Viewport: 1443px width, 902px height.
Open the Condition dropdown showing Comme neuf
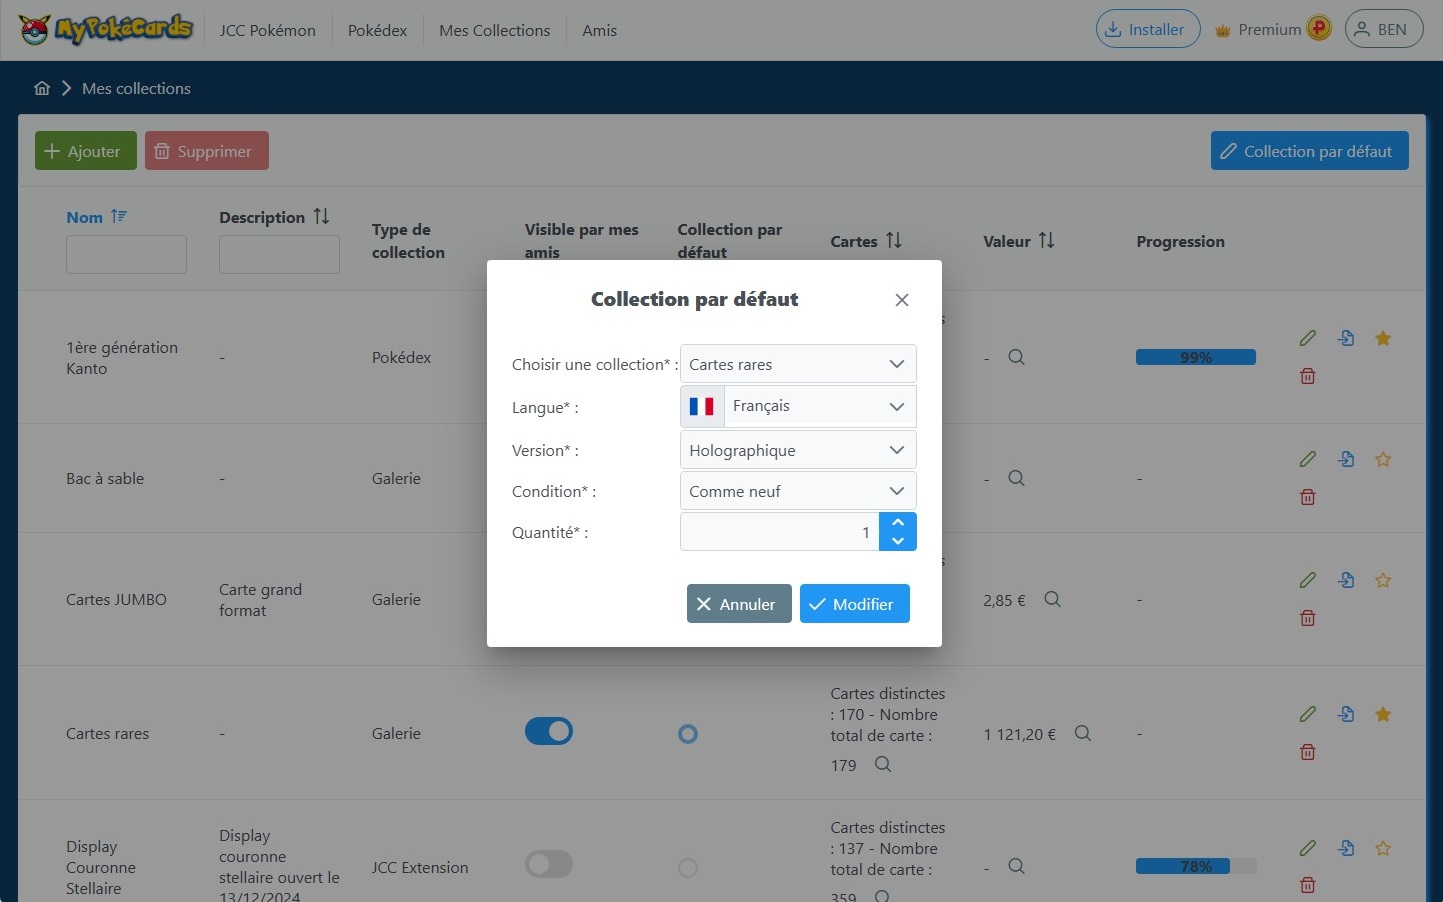(x=797, y=491)
